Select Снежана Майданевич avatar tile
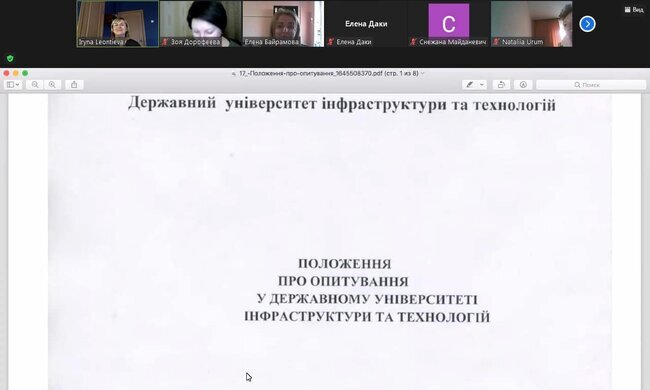Viewport: 650px width, 390px height. tap(449, 24)
